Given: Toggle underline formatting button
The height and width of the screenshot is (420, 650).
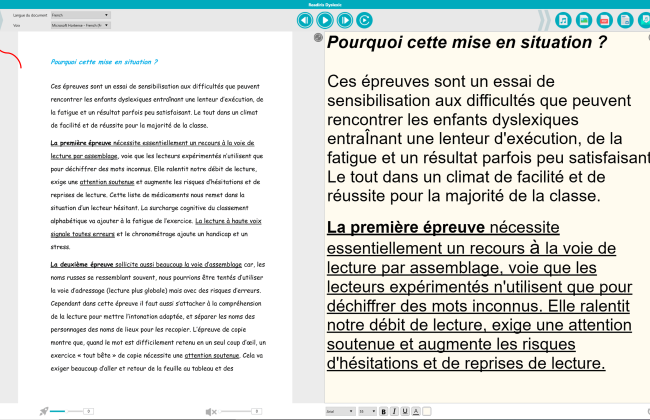Looking at the screenshot, I should (x=405, y=411).
